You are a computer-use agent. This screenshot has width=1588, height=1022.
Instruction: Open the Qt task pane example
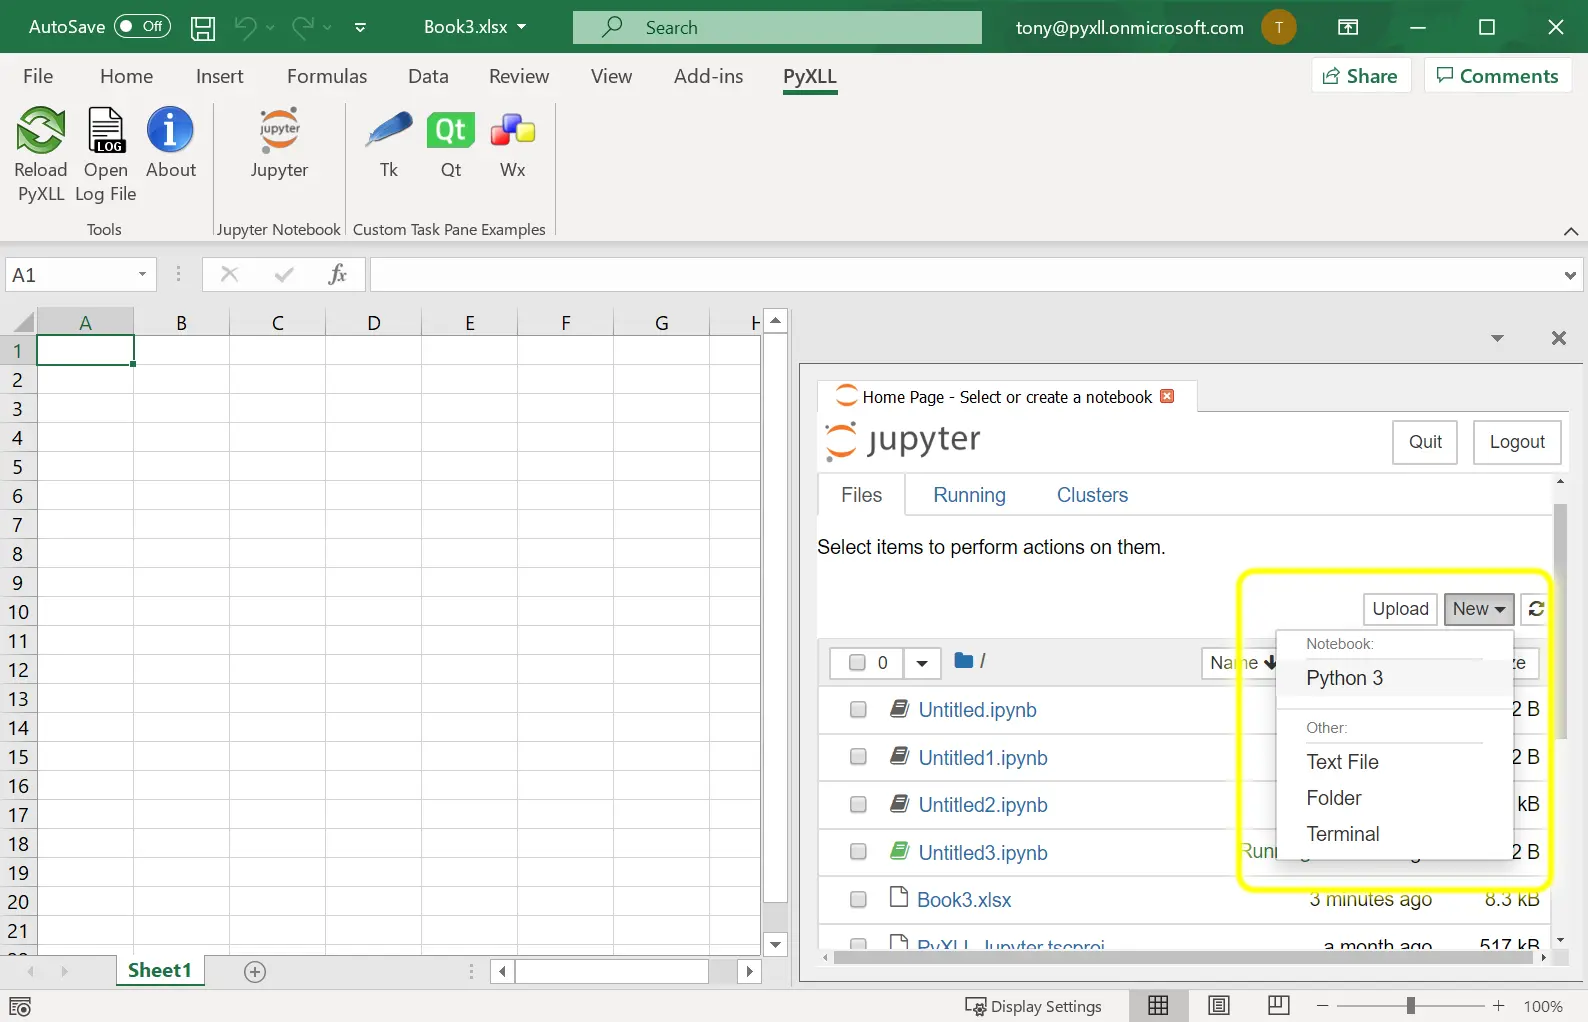pos(451,130)
